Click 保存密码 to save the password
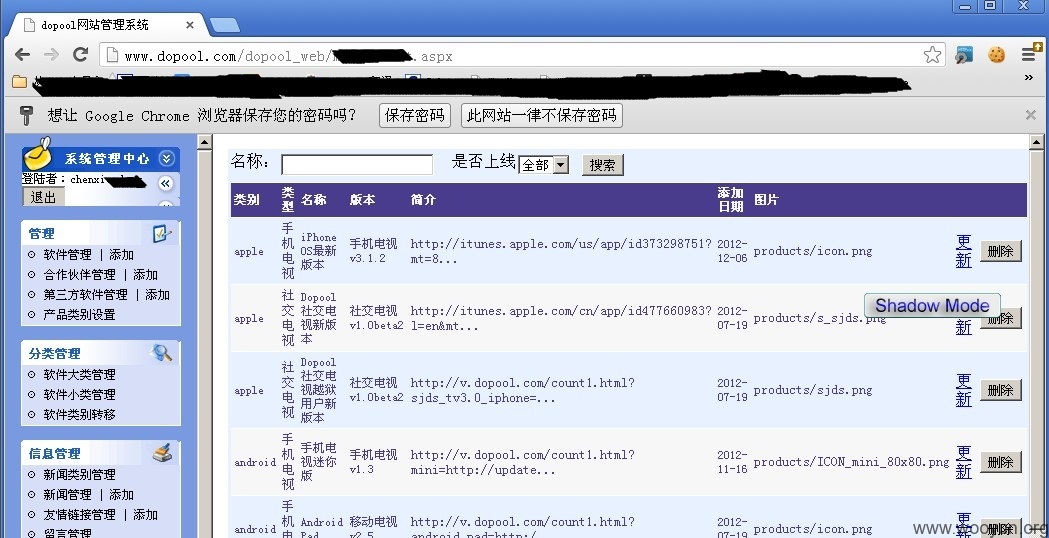 [x=415, y=115]
